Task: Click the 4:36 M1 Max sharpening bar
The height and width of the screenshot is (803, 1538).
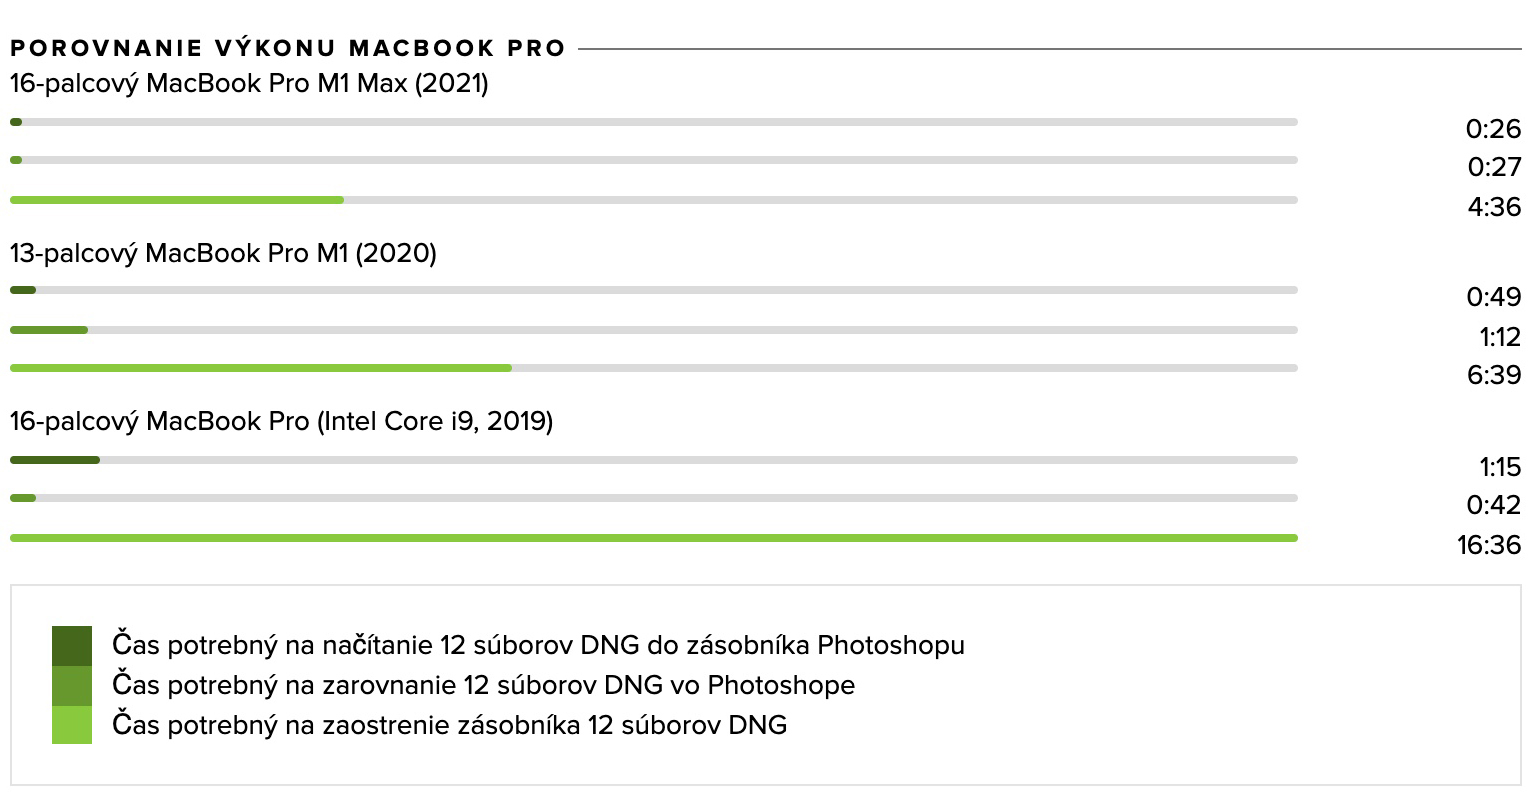Action: [177, 200]
